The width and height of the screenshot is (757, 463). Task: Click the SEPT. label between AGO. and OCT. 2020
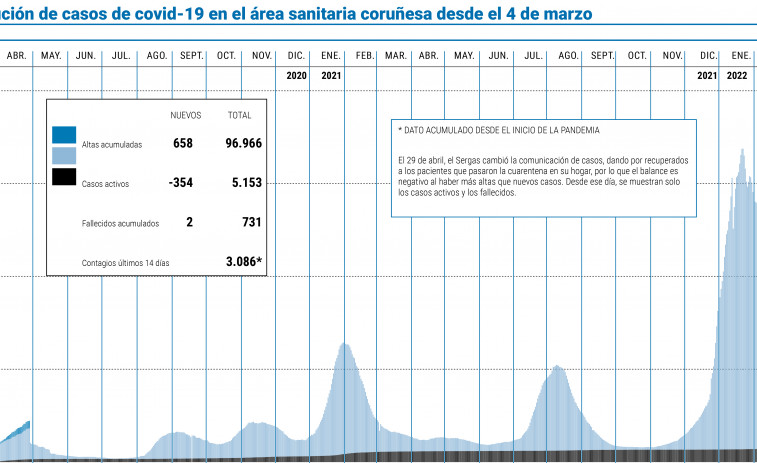coord(192,56)
